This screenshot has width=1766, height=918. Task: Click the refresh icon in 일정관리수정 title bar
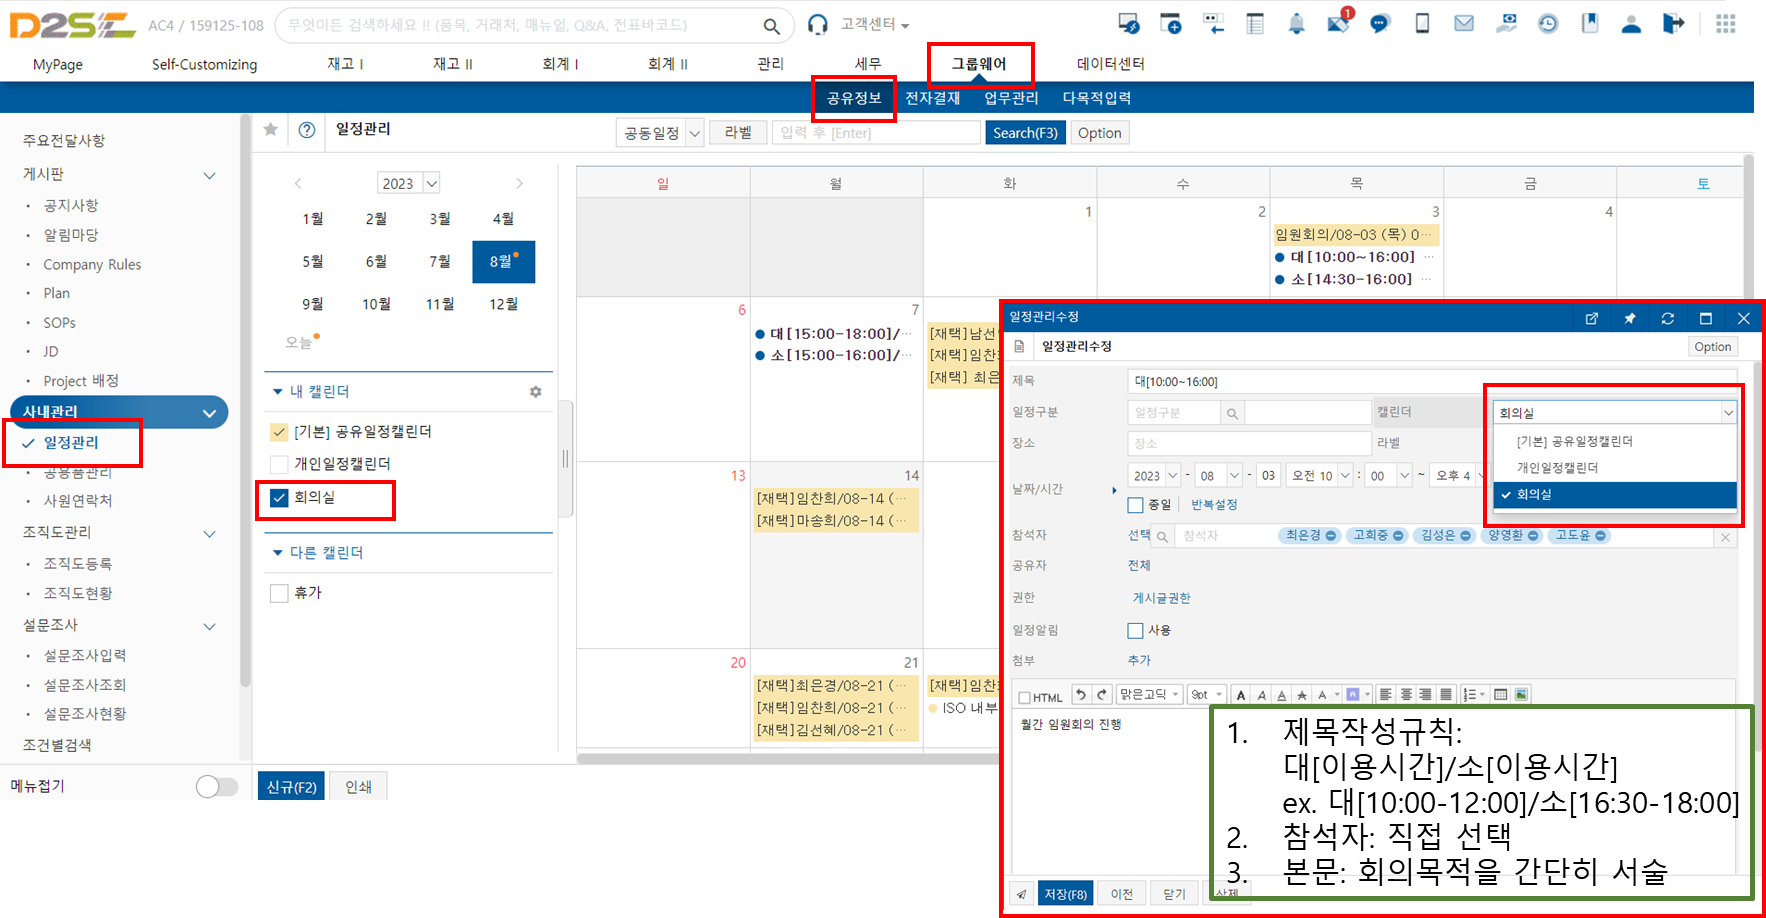[1668, 318]
